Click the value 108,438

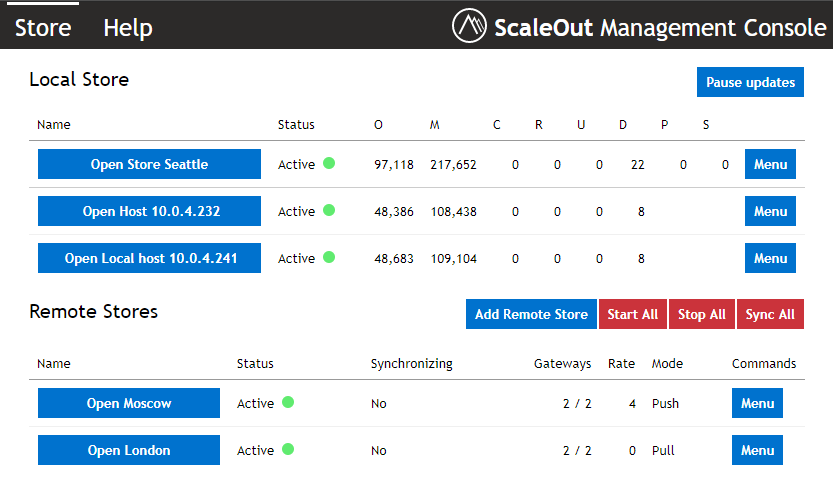tap(453, 212)
